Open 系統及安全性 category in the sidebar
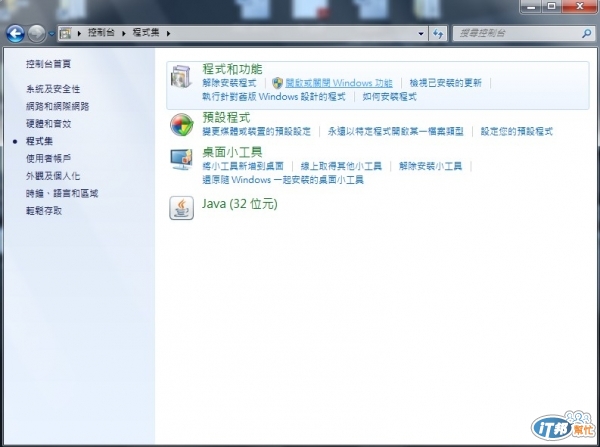This screenshot has width=600, height=447. coord(53,89)
